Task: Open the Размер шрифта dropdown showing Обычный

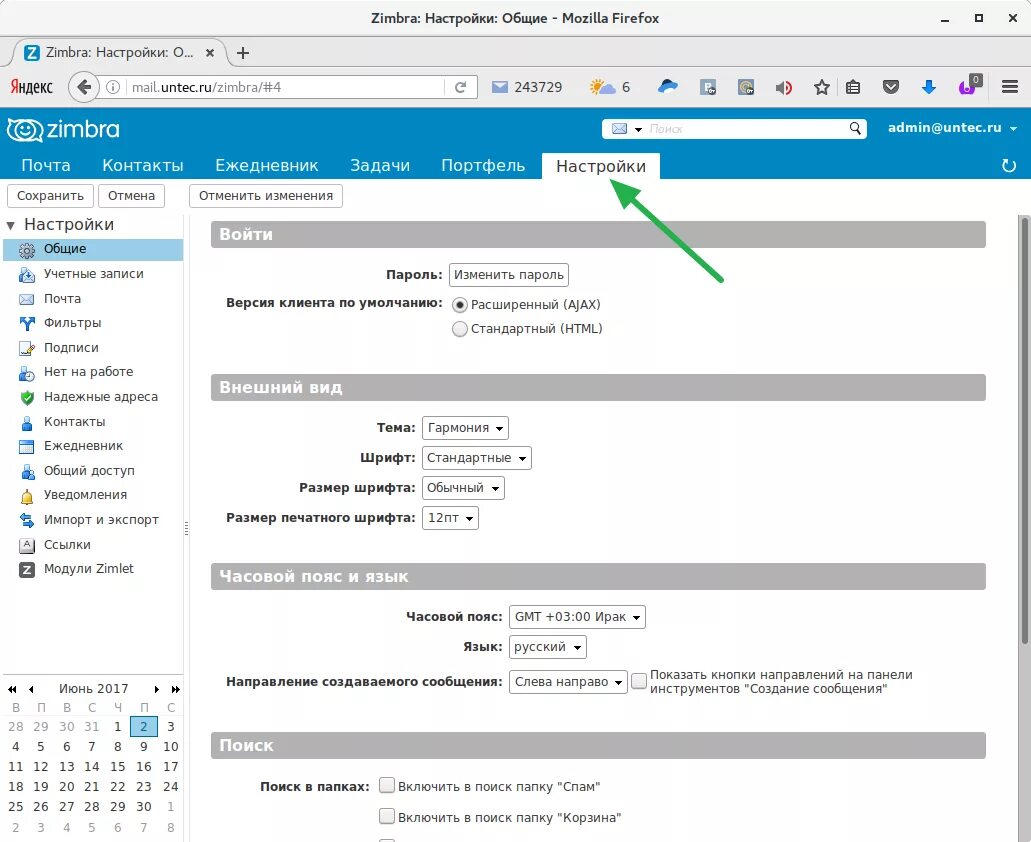Action: 463,488
